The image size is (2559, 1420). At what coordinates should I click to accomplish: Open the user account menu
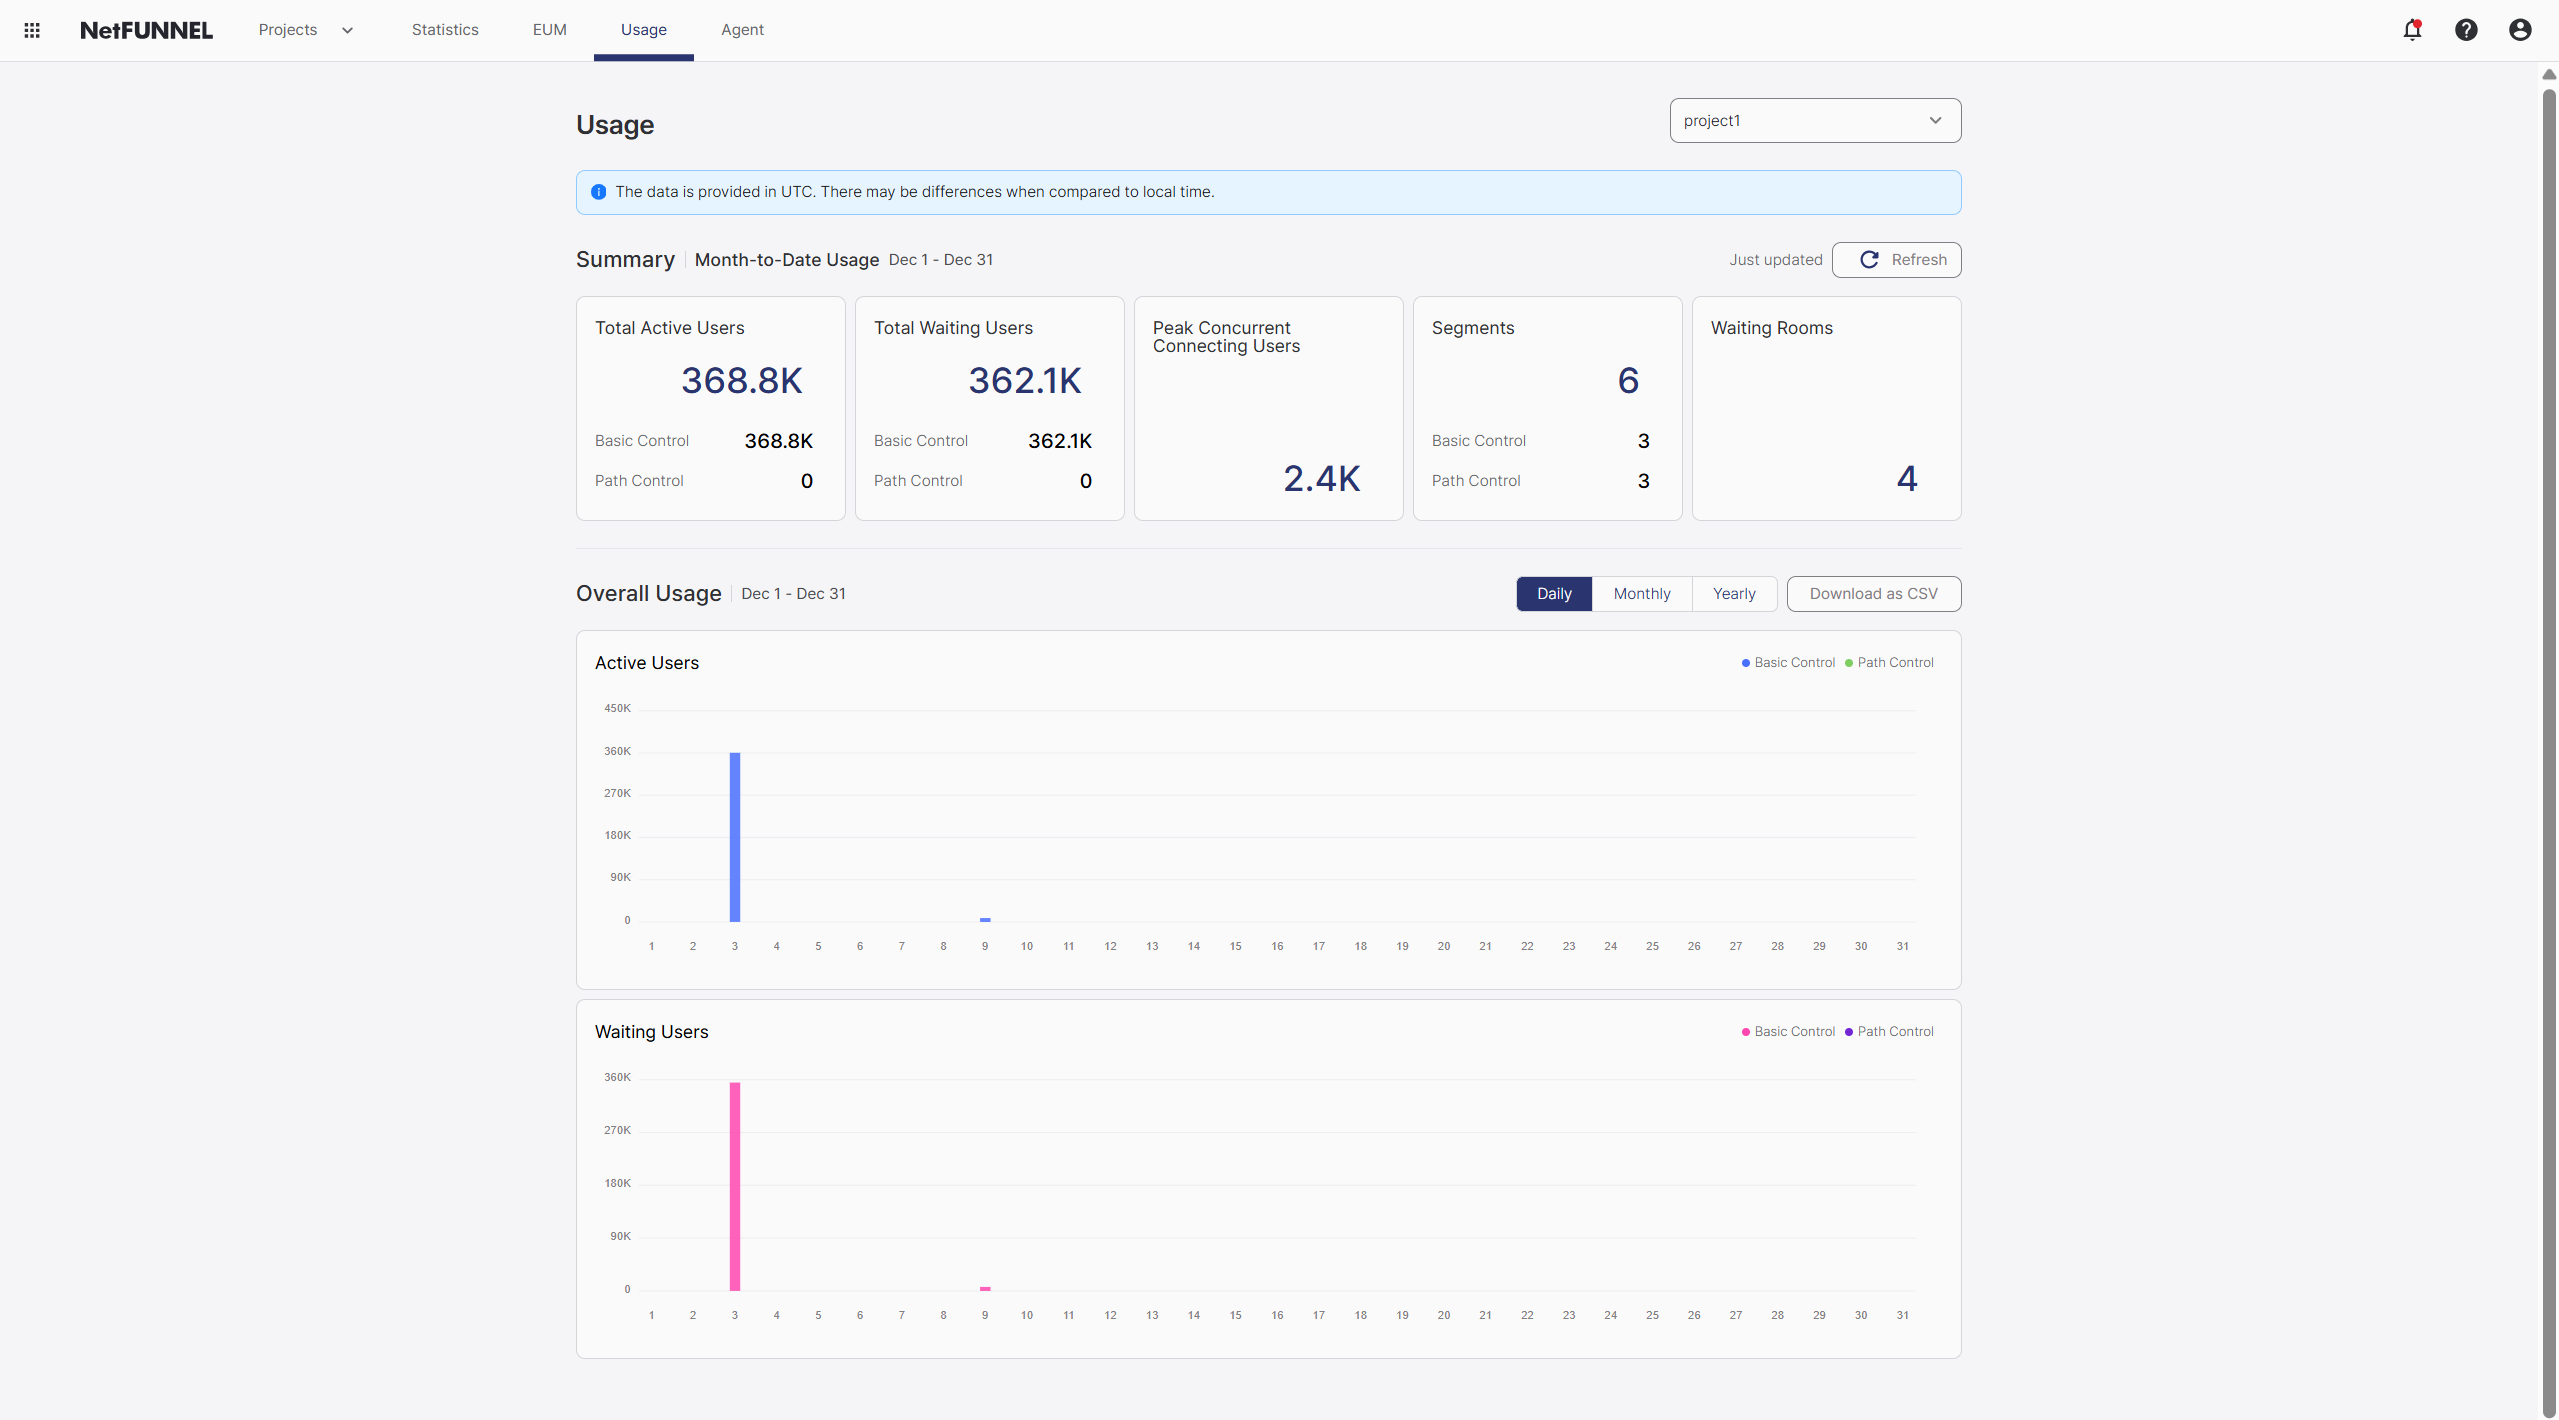coord(2519,30)
